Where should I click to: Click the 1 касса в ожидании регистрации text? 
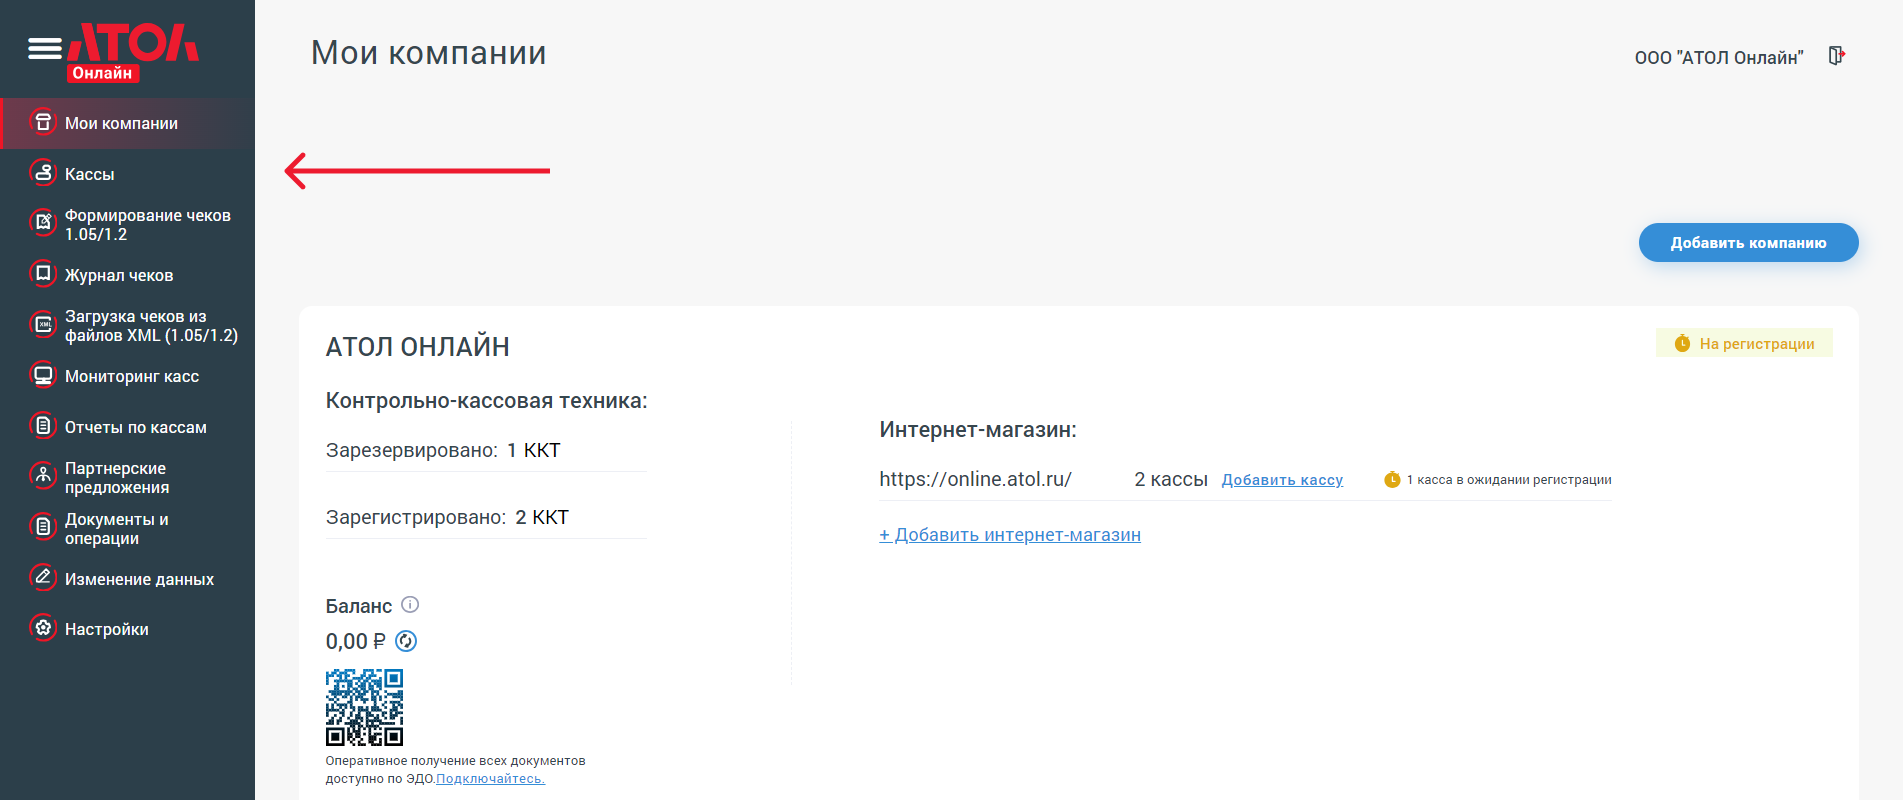(1509, 480)
